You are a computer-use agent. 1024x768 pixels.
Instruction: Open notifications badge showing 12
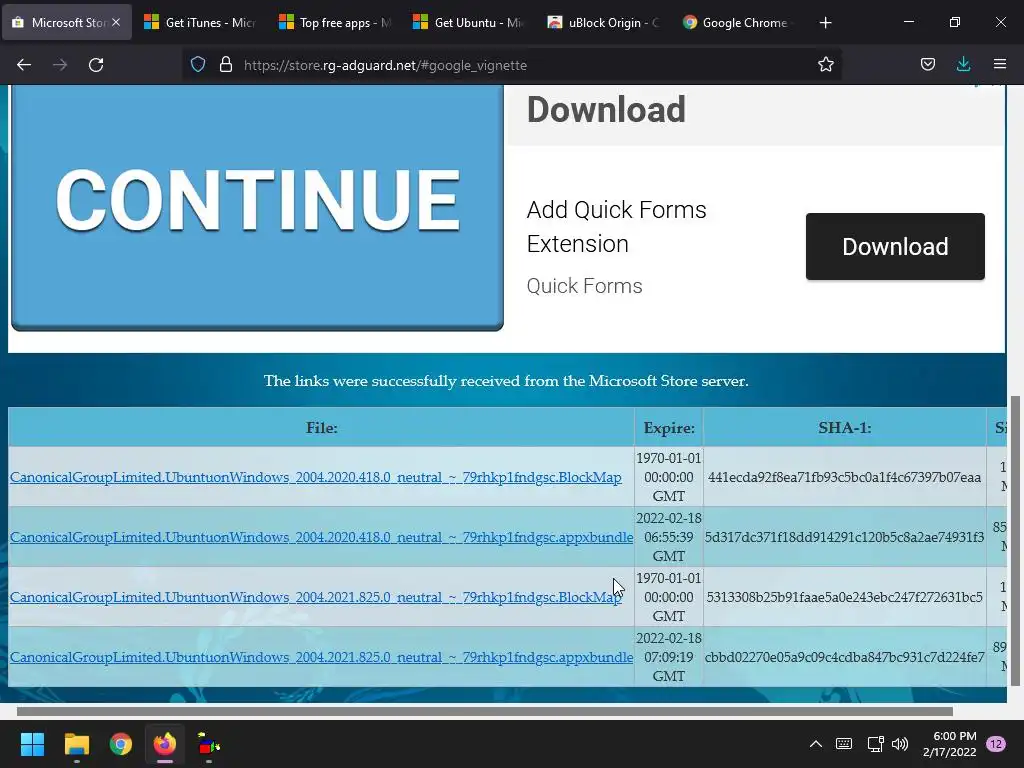pyautogui.click(x=996, y=744)
